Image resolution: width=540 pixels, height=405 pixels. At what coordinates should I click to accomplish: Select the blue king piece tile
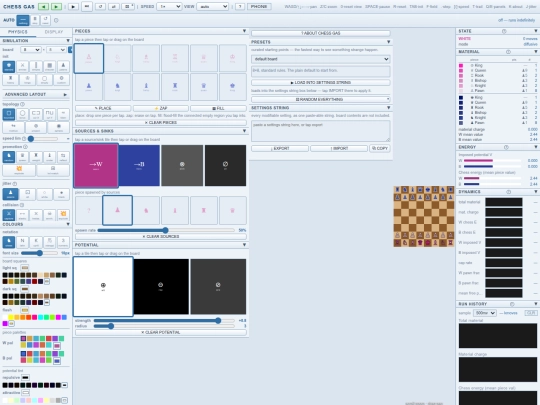[x=232, y=87]
